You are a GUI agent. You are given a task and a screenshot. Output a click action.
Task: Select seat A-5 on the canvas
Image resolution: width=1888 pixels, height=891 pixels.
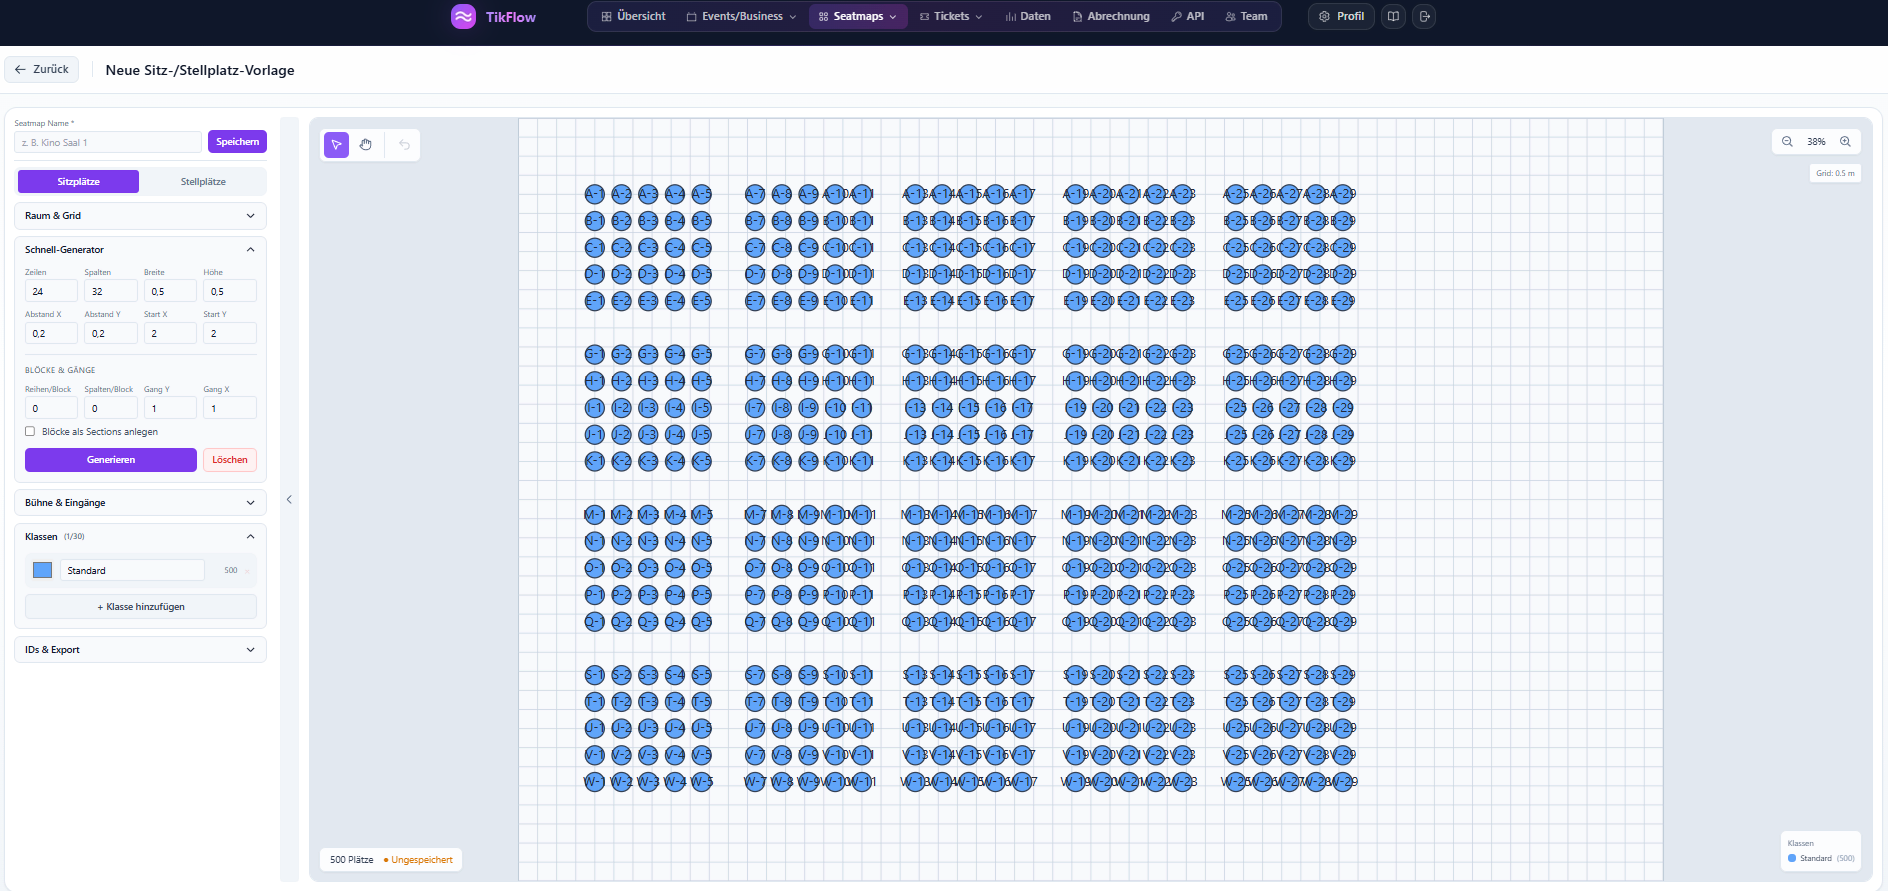[x=702, y=194]
